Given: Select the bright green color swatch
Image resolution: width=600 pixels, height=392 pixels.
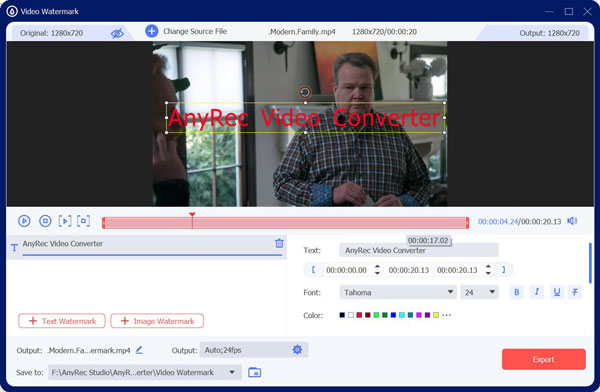Looking at the screenshot, I should [376, 315].
